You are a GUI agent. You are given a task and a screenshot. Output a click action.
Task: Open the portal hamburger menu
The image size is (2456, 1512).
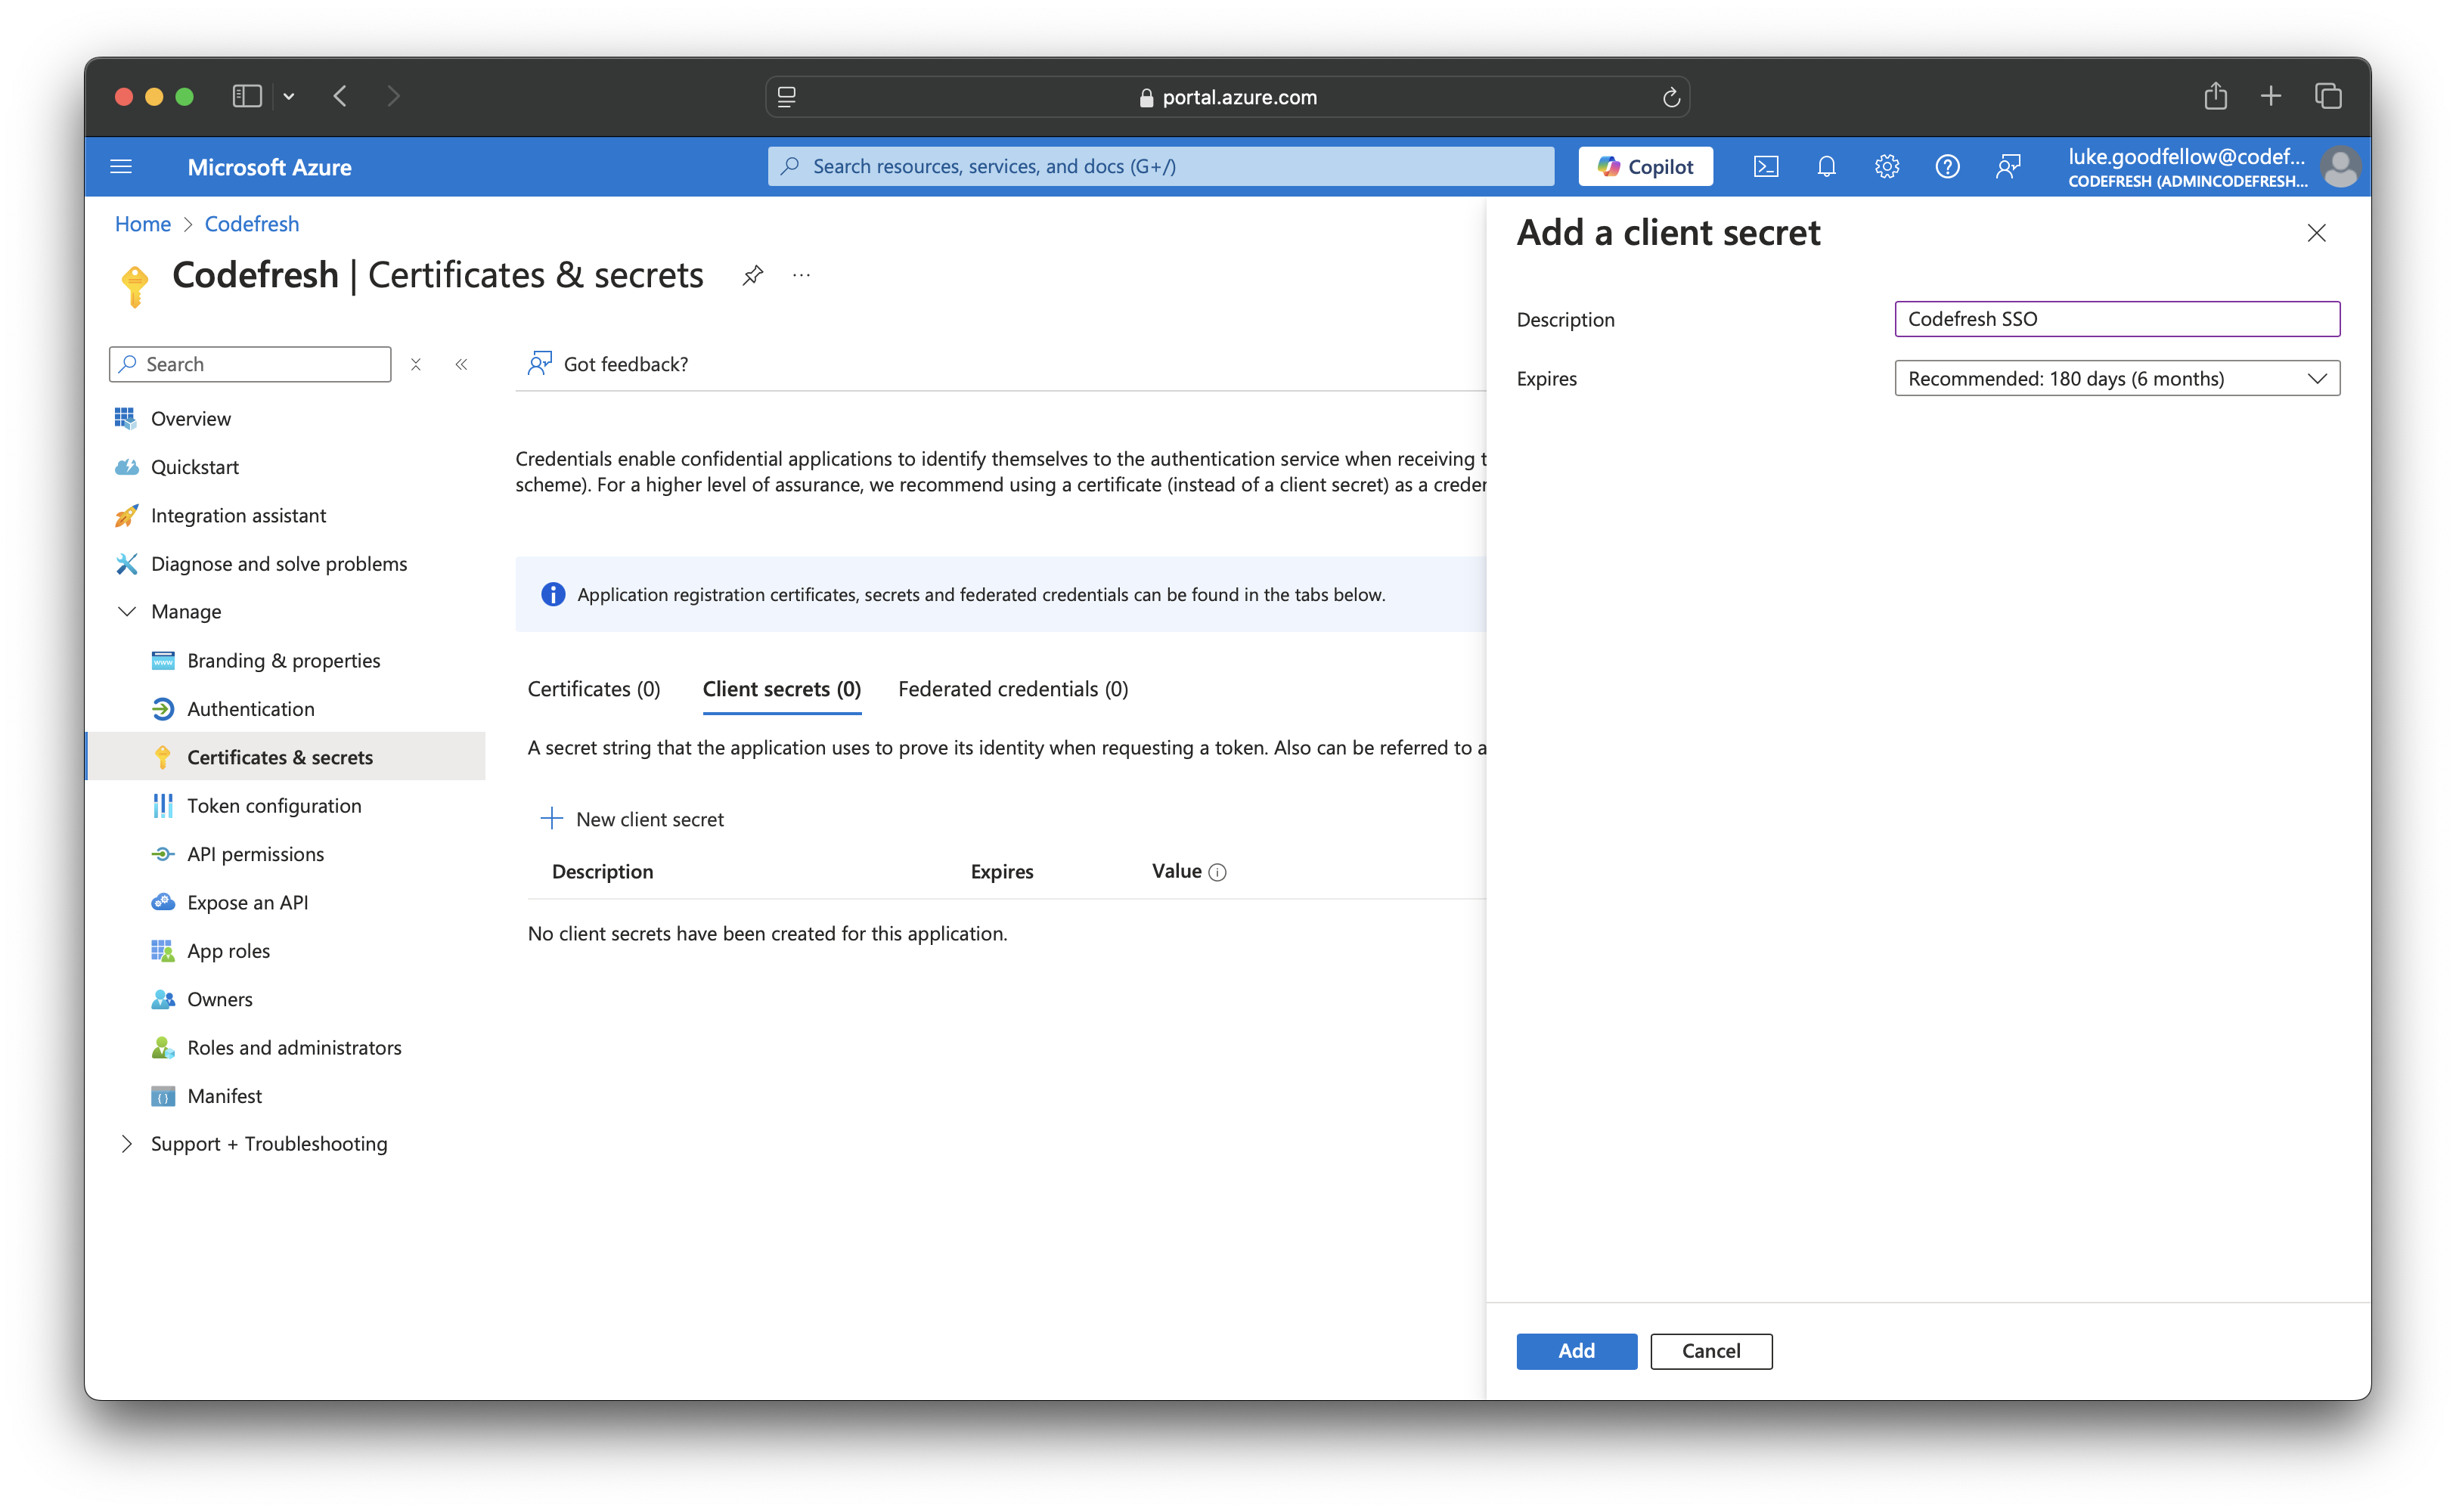click(121, 166)
